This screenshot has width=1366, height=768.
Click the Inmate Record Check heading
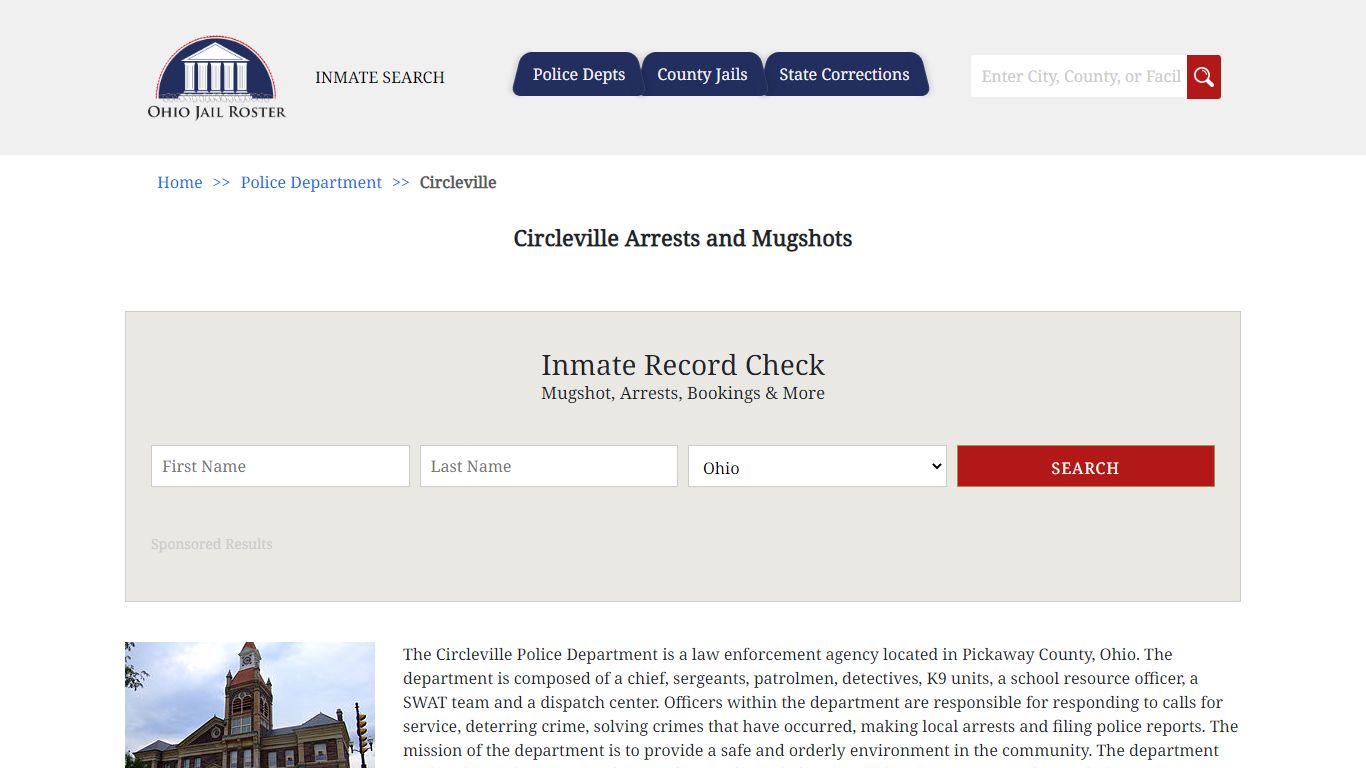click(x=683, y=365)
